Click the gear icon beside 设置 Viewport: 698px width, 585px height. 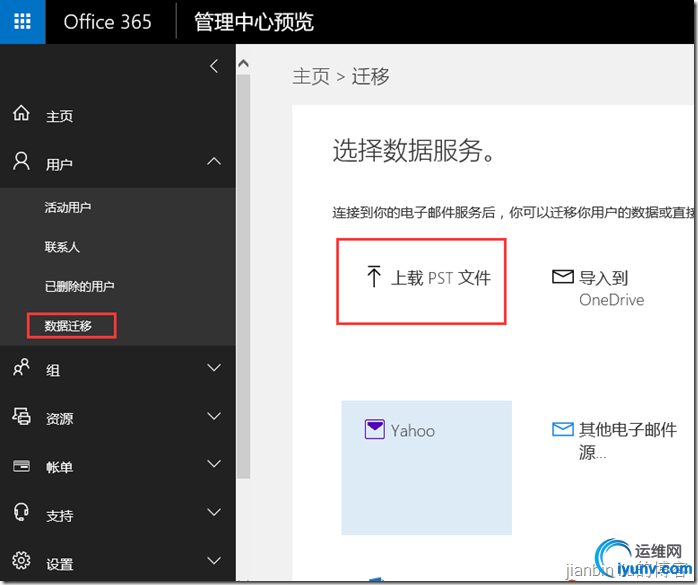point(21,561)
